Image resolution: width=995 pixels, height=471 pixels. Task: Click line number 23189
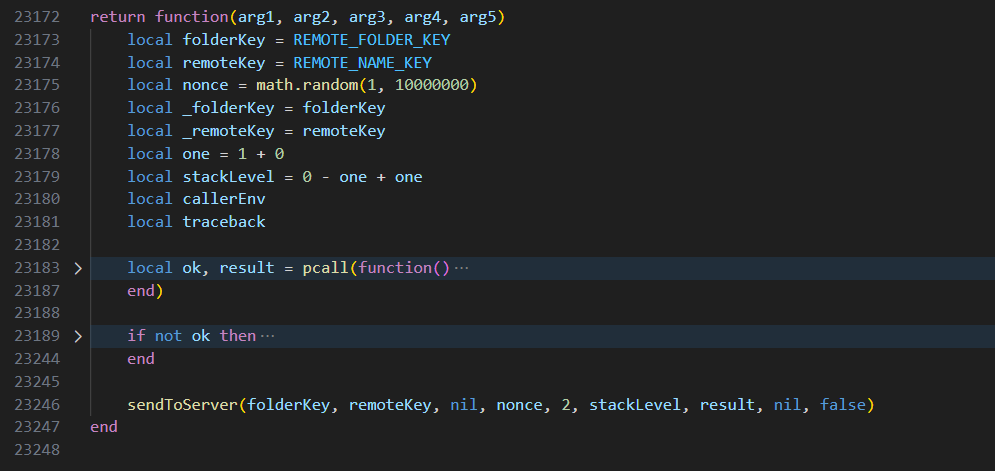point(37,336)
